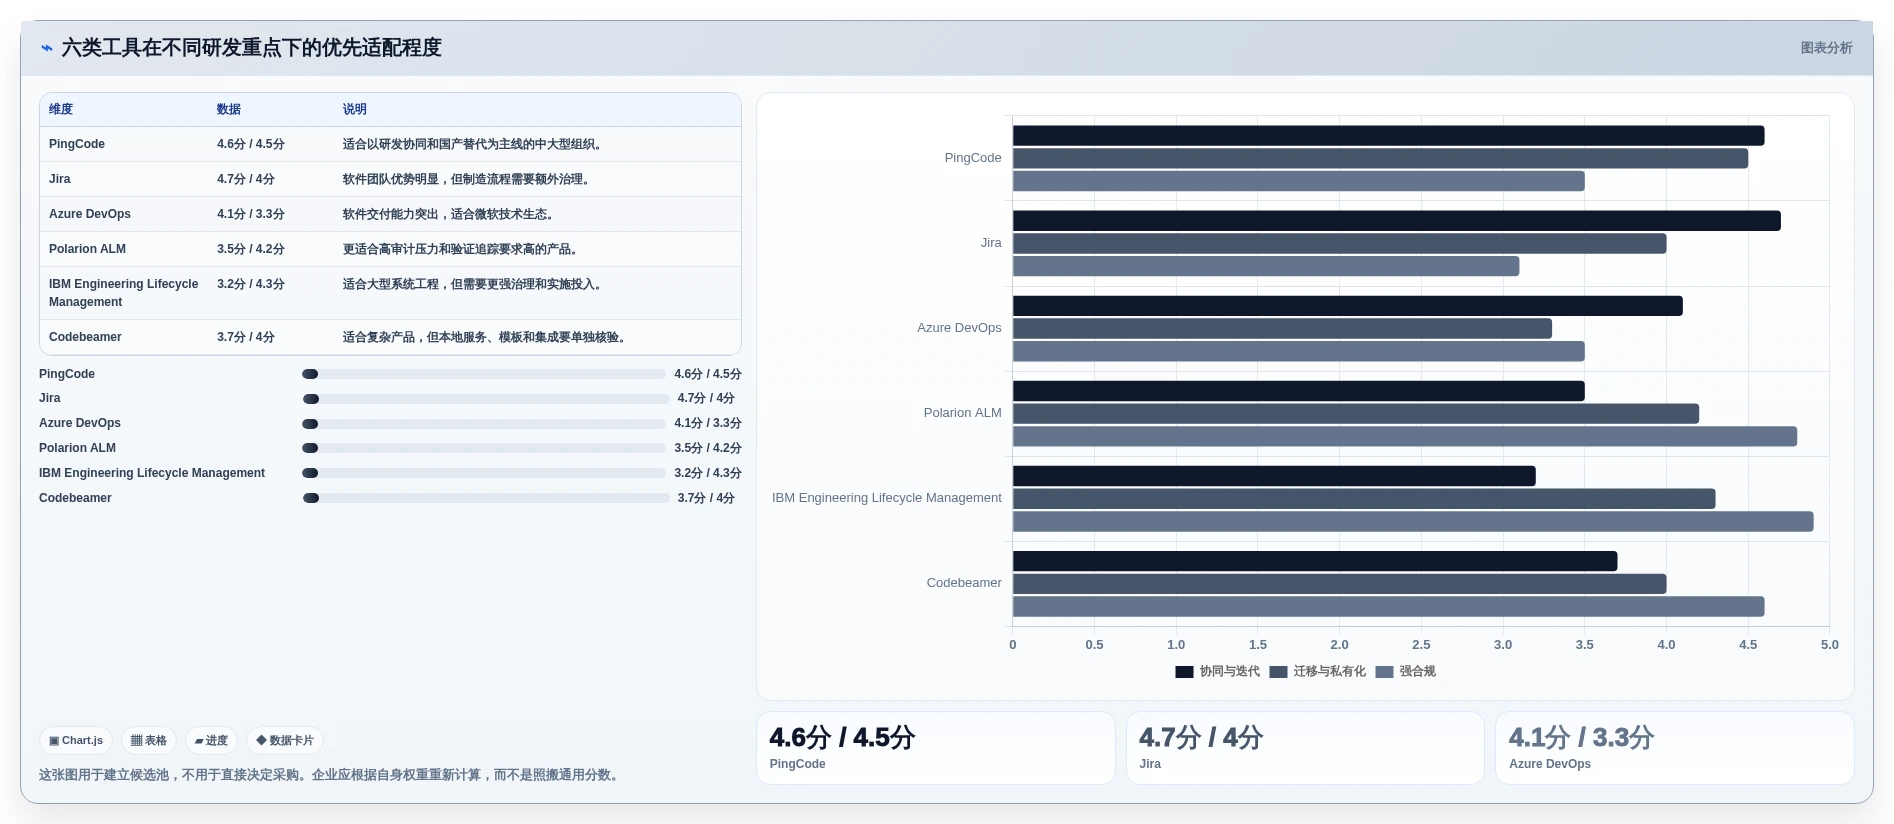The image size is (1894, 824).
Task: Click description '软件团队优势明显，但制造流程需要额外治理。'
Action: point(468,179)
